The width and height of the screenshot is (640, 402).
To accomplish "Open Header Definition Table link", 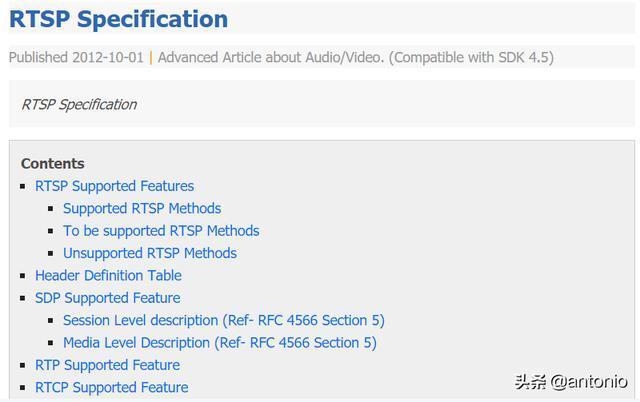I will [108, 275].
